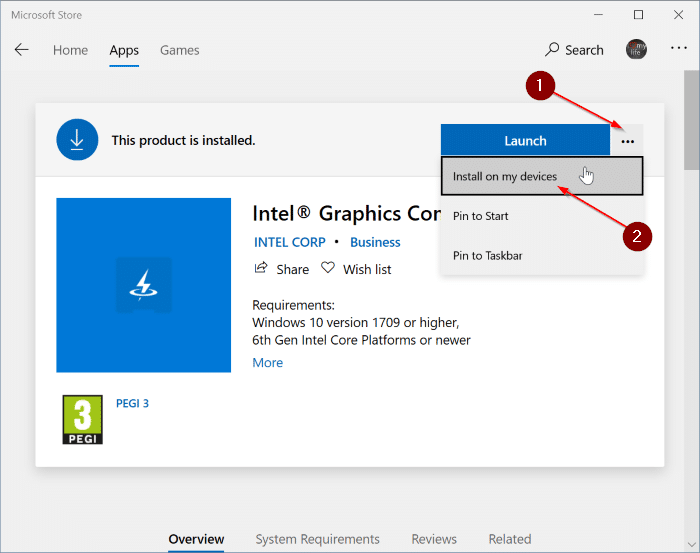Choose Install on my devices

542,176
